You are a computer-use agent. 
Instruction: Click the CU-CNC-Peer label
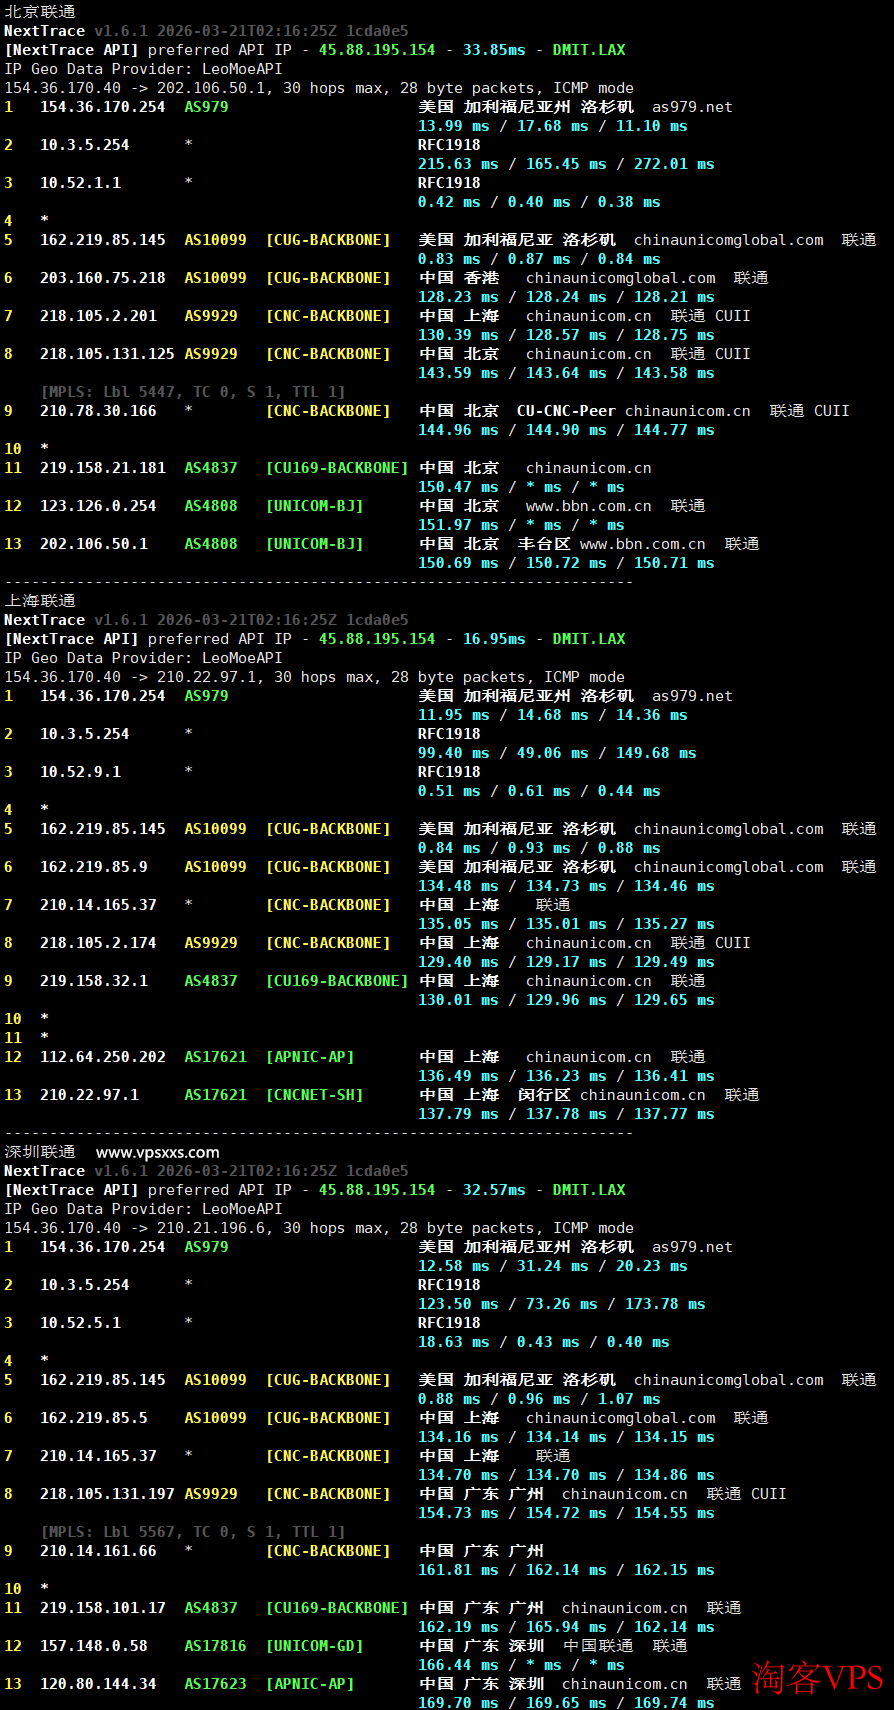click(566, 411)
